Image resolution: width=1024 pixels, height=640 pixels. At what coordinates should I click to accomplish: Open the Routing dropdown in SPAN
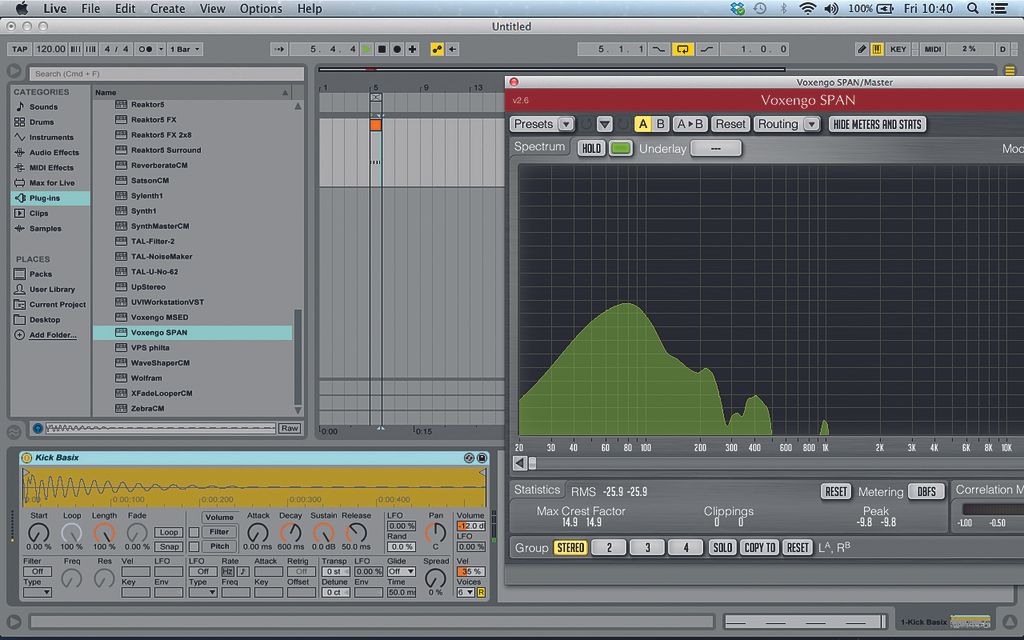tap(787, 124)
